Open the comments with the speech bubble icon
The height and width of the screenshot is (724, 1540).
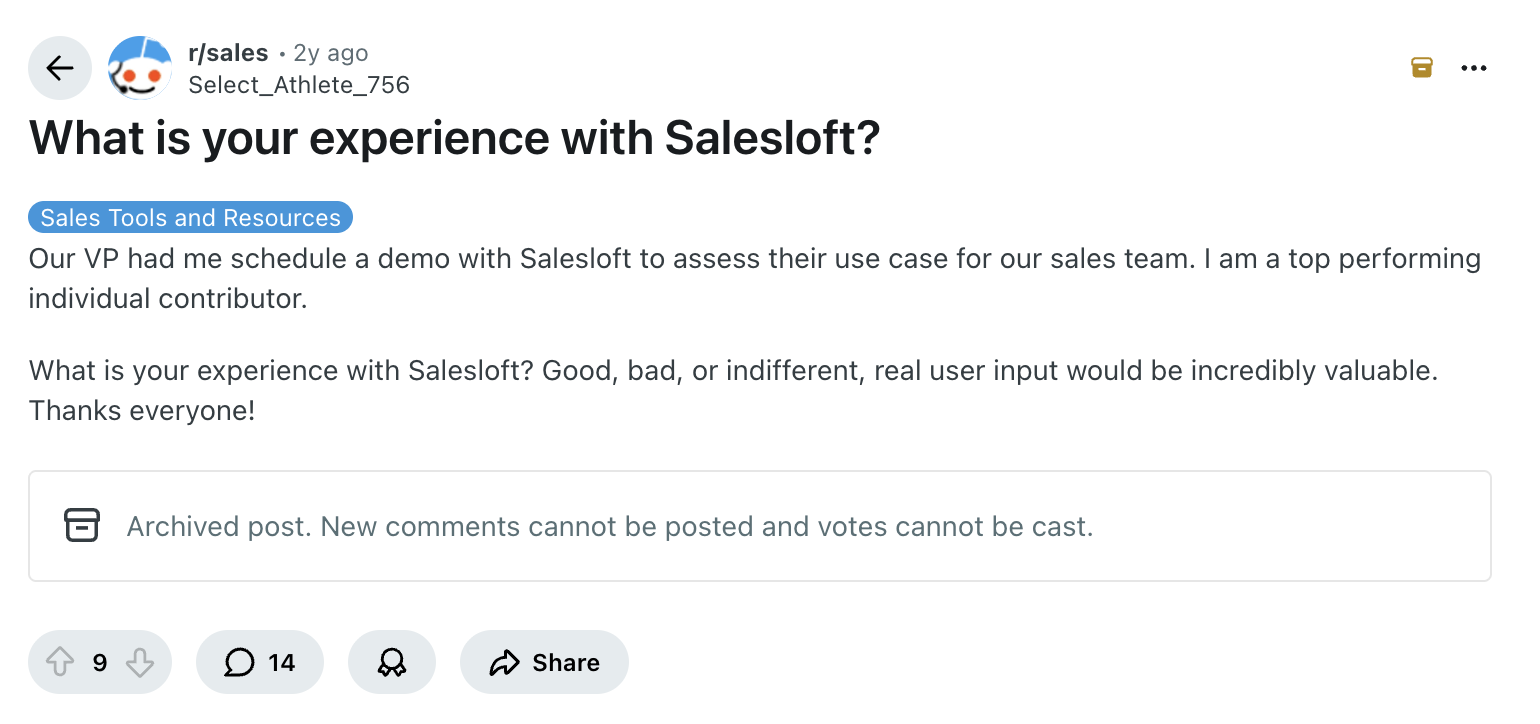(x=239, y=662)
